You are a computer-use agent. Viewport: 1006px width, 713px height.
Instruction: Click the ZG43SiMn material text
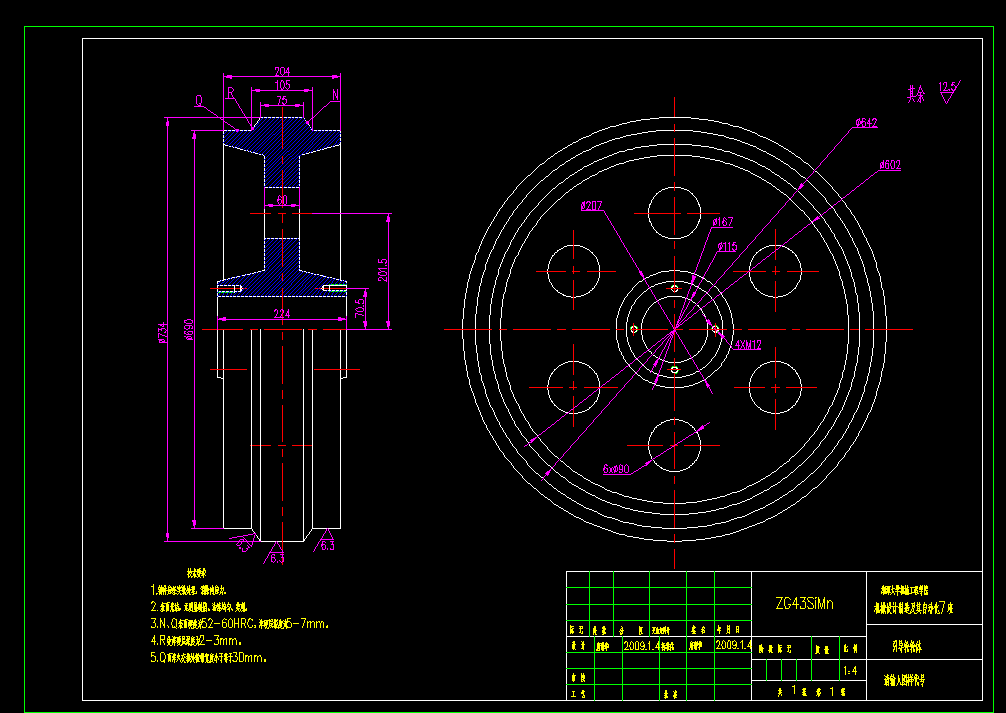[x=805, y=603]
